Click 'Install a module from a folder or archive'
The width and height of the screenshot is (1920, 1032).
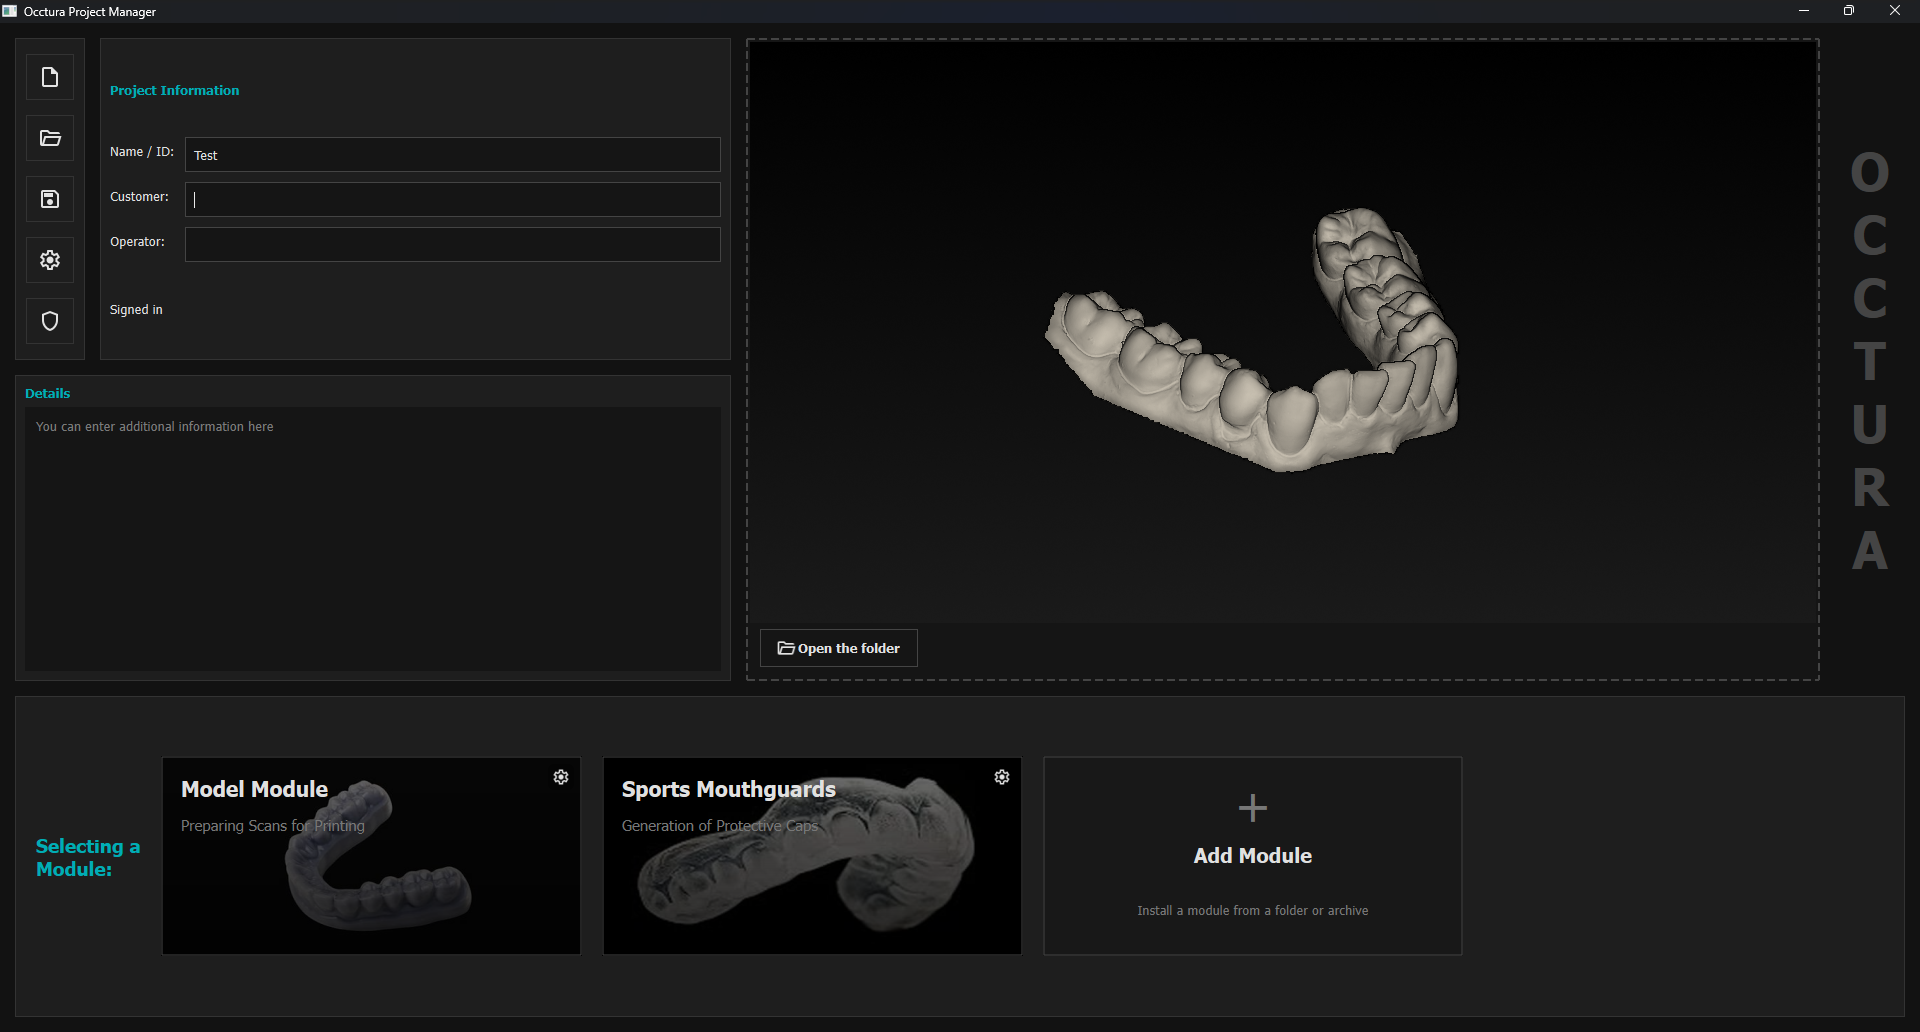click(x=1253, y=911)
